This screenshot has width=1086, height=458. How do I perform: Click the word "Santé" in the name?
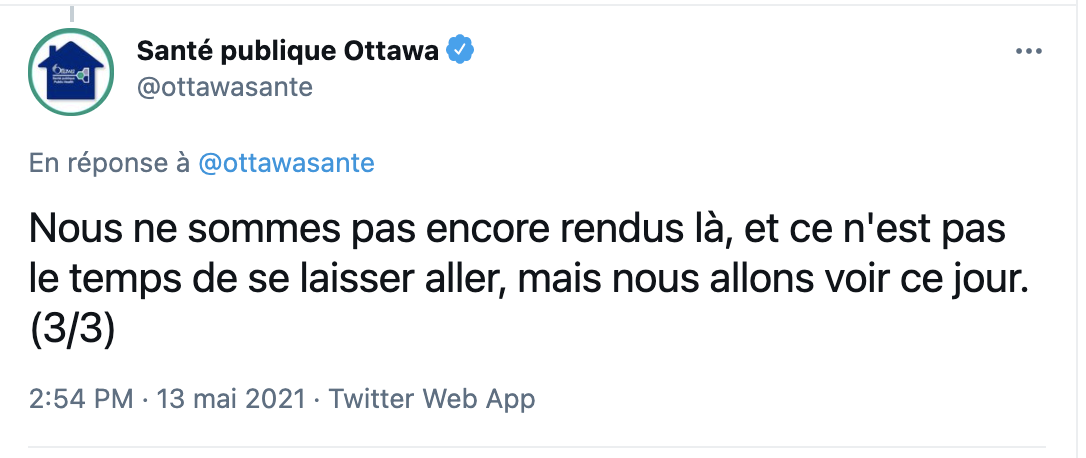(168, 51)
